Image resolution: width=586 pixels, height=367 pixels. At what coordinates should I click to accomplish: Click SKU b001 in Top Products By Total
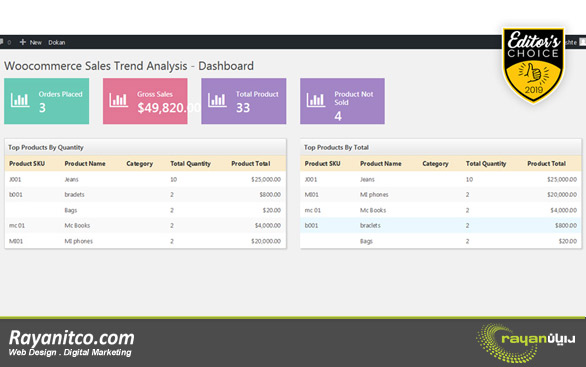click(311, 226)
